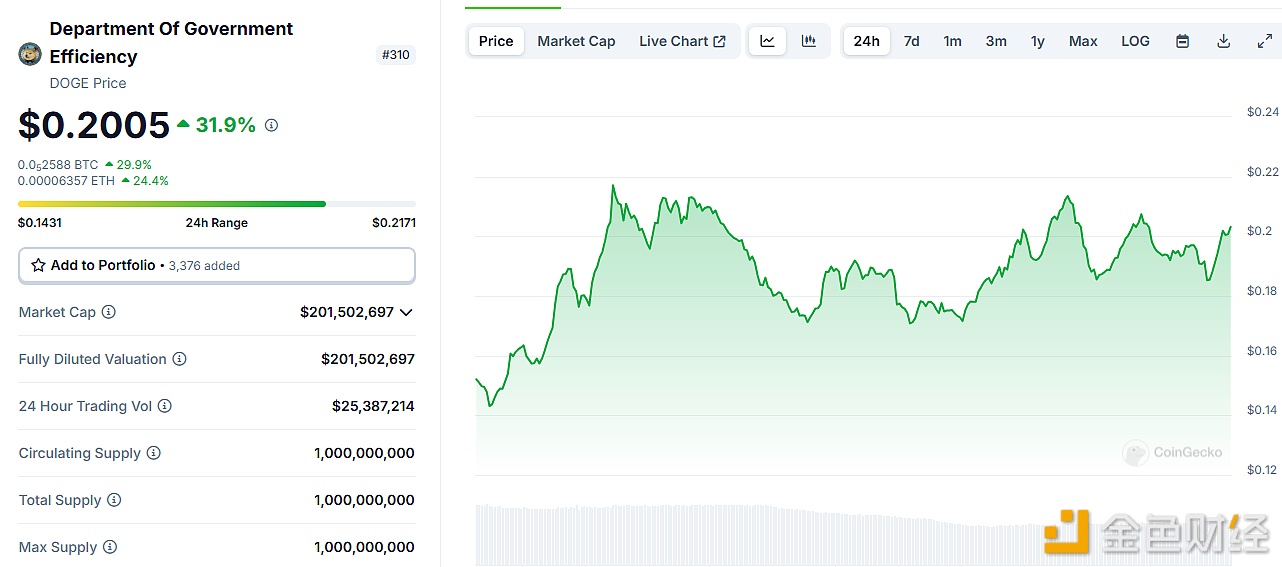1282x567 pixels.
Task: Click the Total Supply info icon
Action: pyautogui.click(x=114, y=500)
